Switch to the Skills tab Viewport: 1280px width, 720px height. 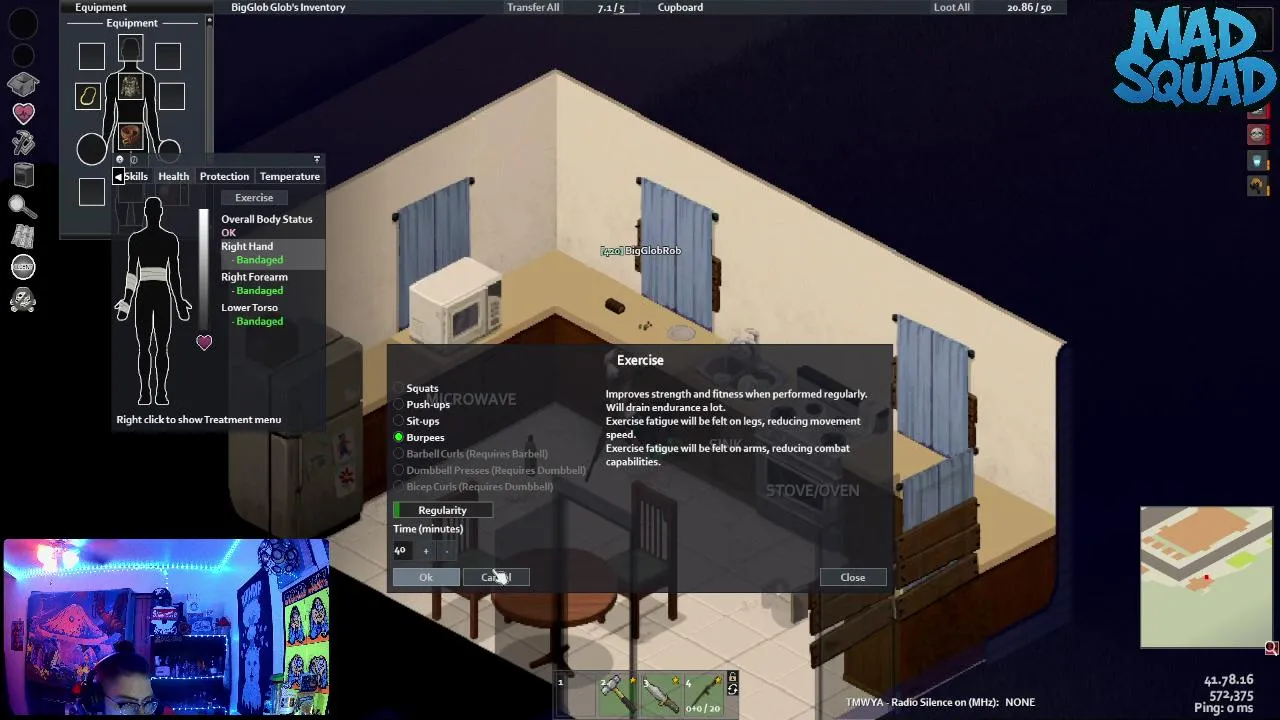(136, 177)
